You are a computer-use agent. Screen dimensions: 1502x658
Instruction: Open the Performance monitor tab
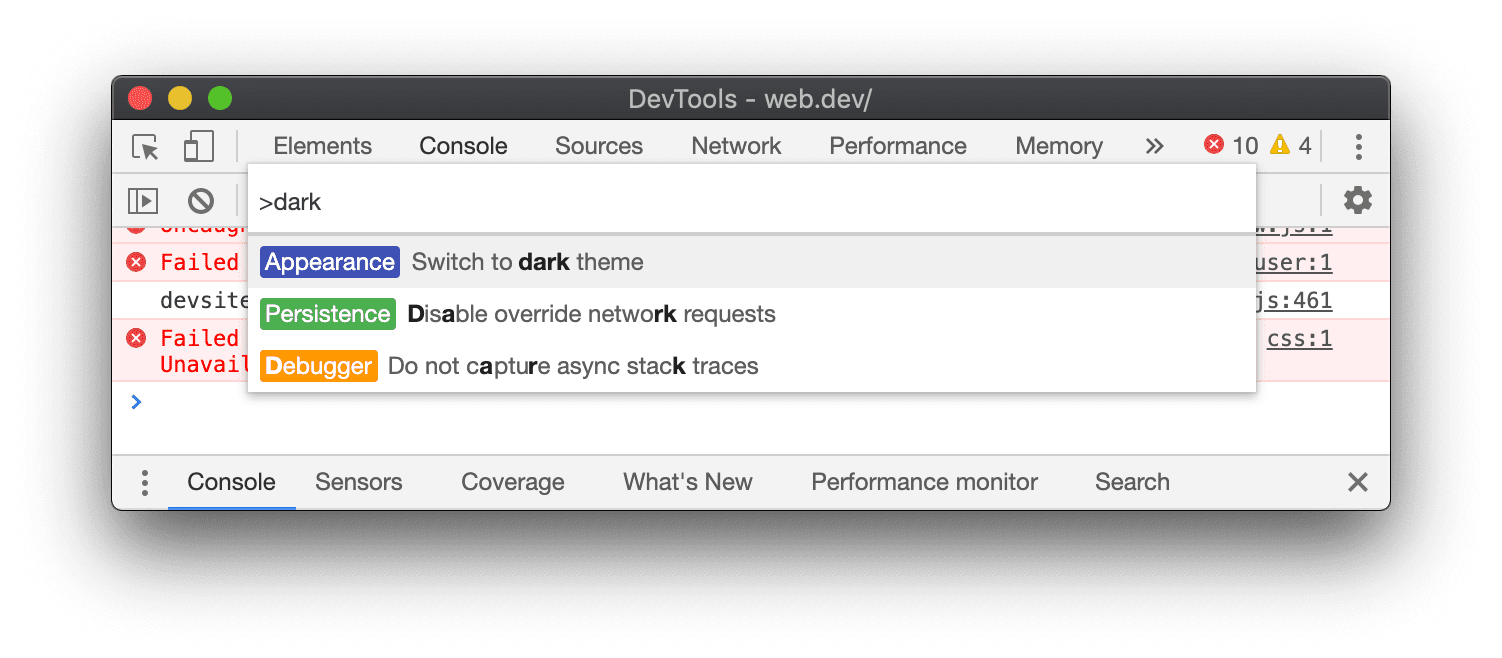923,482
